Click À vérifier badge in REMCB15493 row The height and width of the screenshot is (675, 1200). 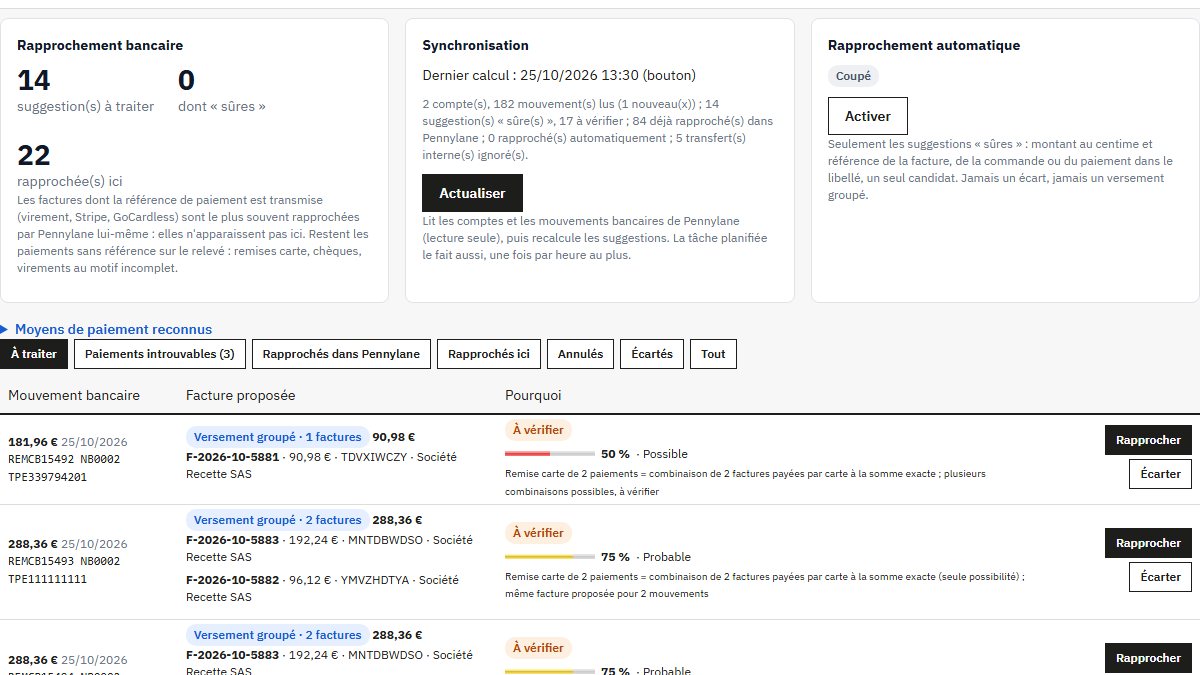point(538,533)
